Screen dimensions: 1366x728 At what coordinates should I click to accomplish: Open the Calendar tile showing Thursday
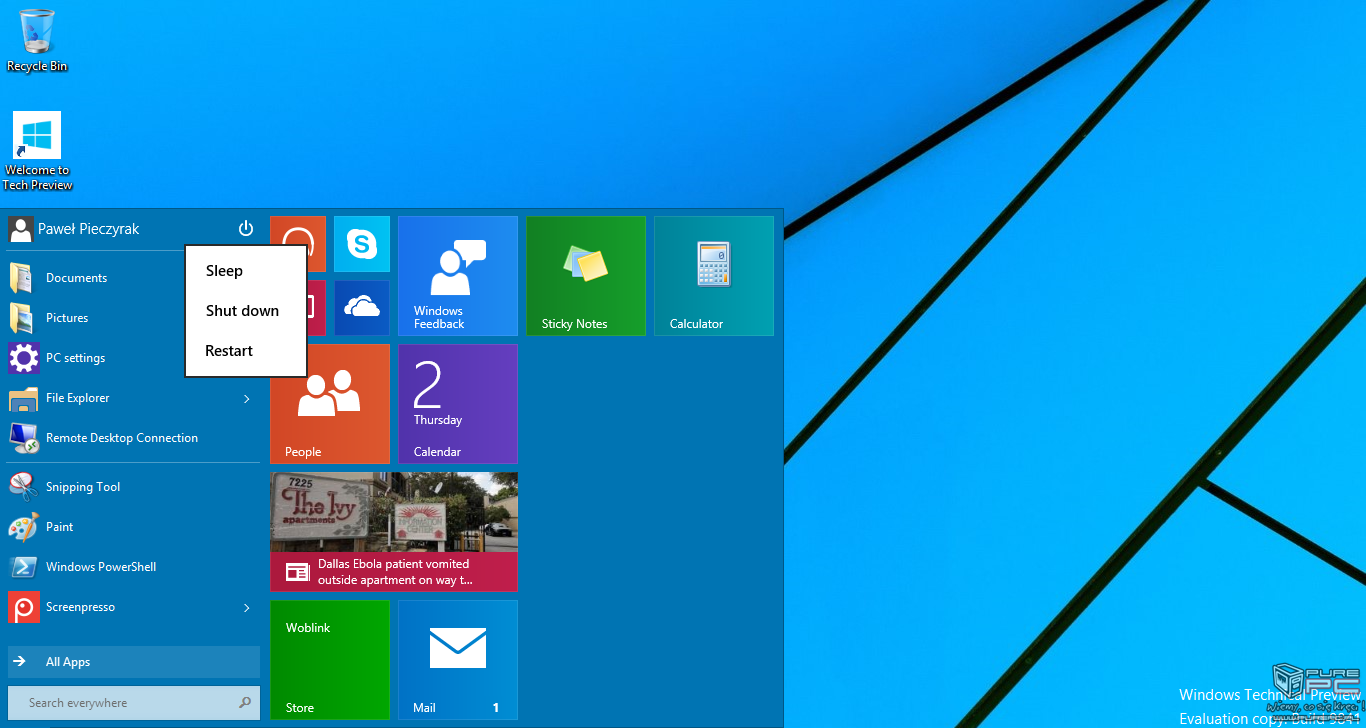click(457, 404)
